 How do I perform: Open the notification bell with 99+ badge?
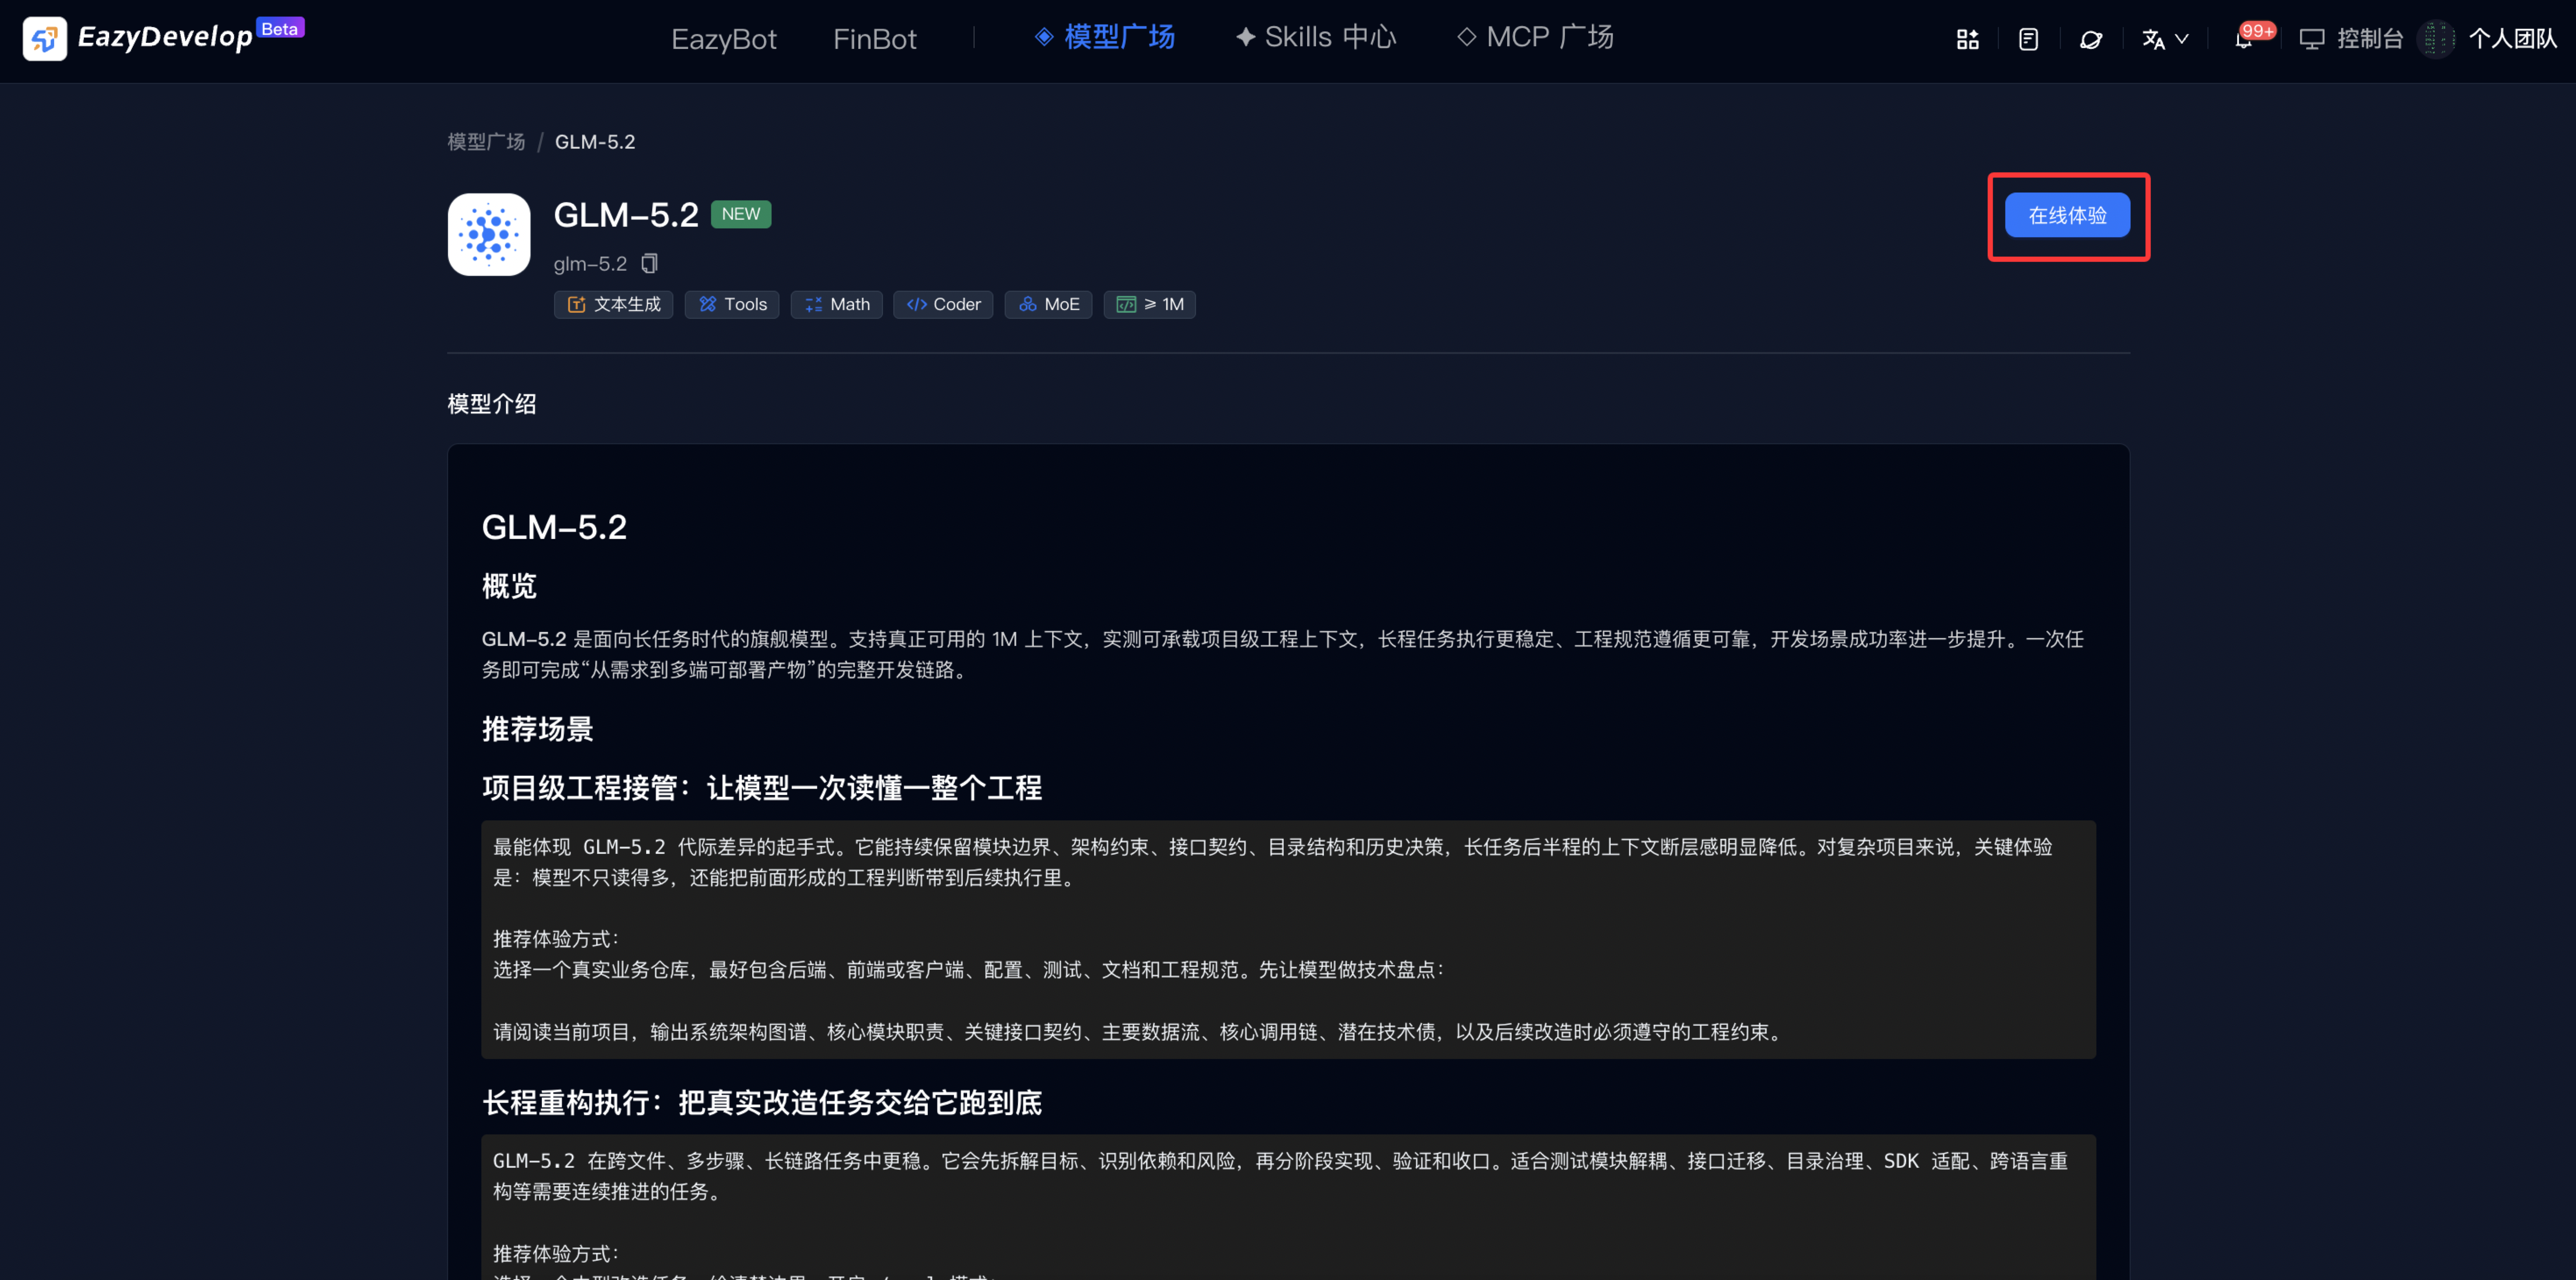coord(2244,39)
